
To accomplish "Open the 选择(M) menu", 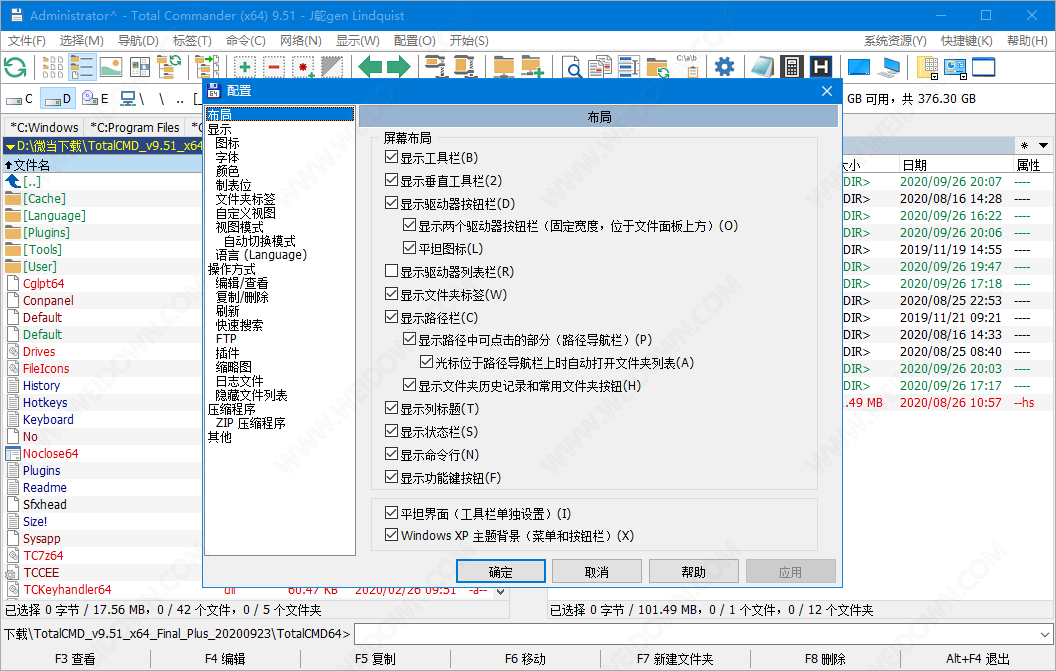I will 81,41.
